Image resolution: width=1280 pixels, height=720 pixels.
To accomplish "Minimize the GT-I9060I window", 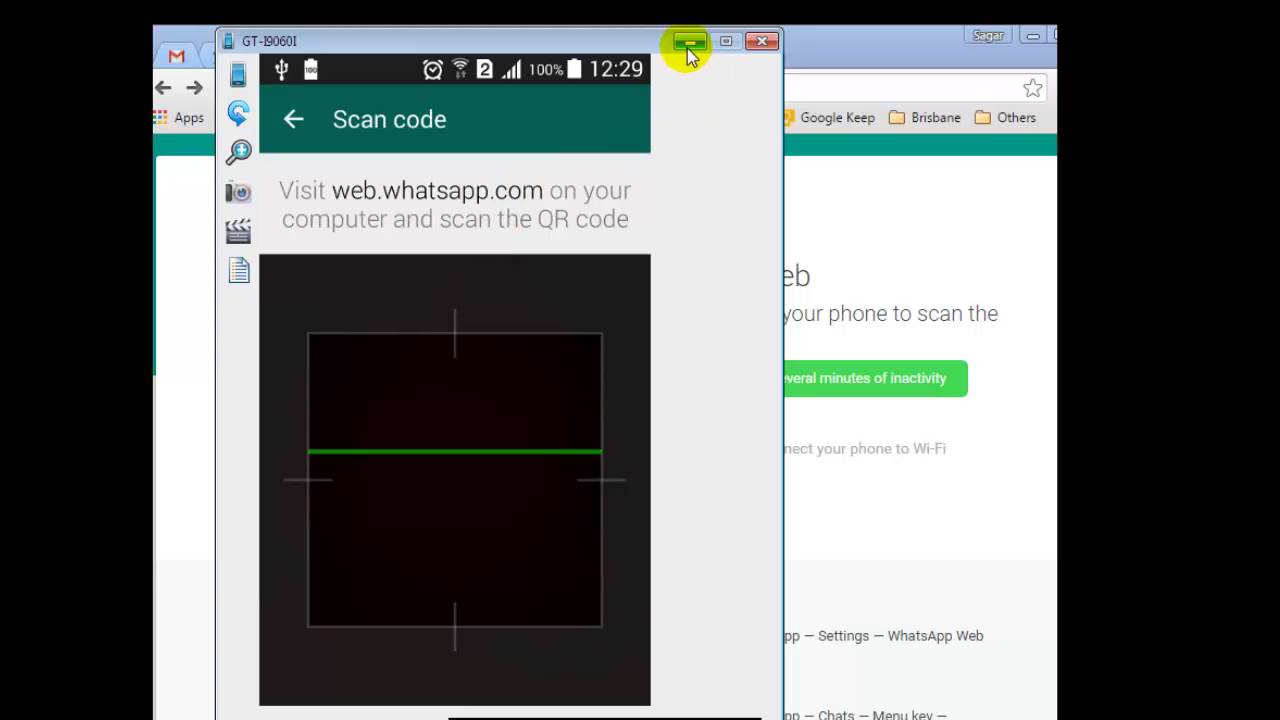I will (x=690, y=41).
